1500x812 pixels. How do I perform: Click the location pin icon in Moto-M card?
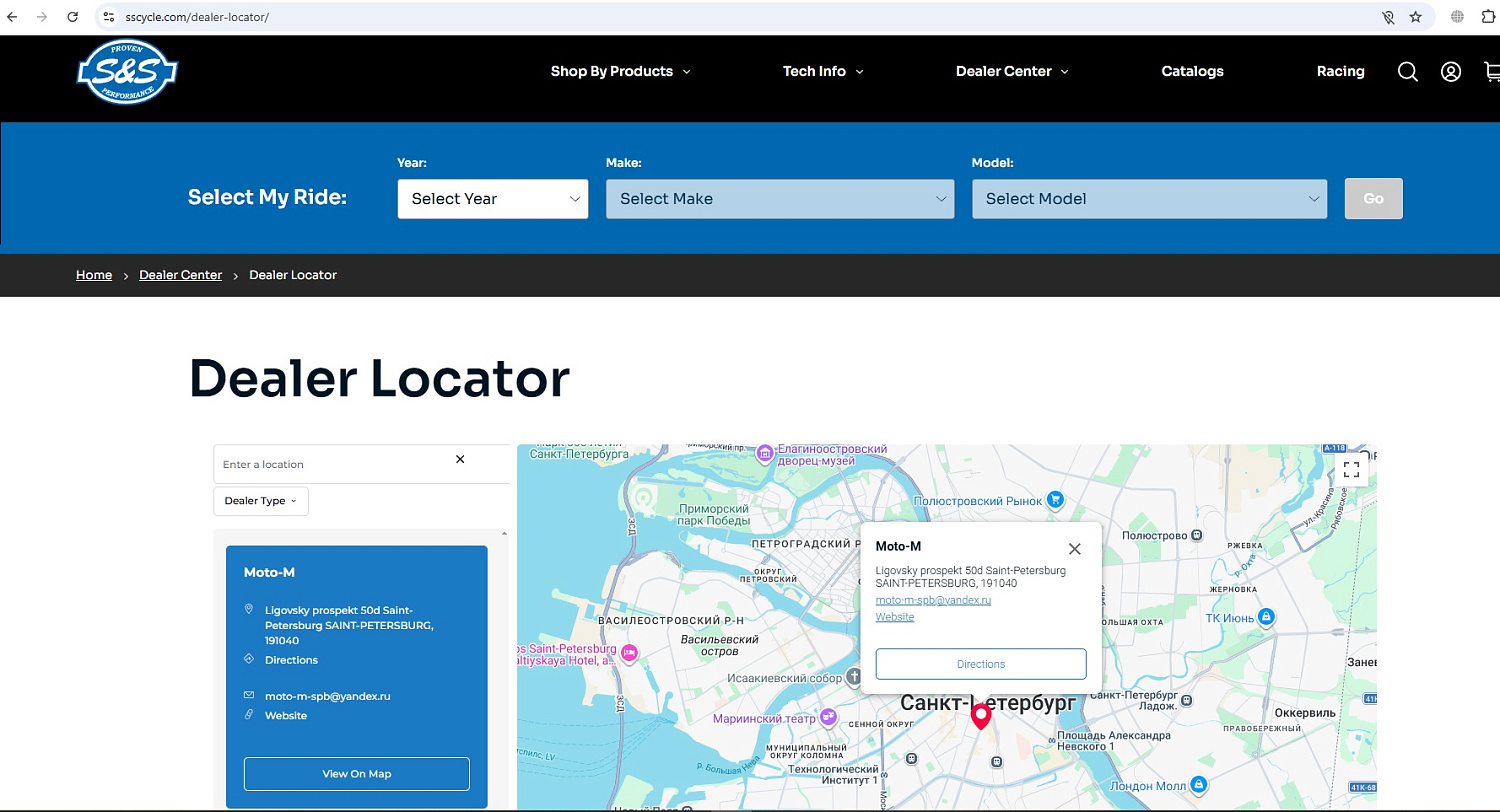249,609
